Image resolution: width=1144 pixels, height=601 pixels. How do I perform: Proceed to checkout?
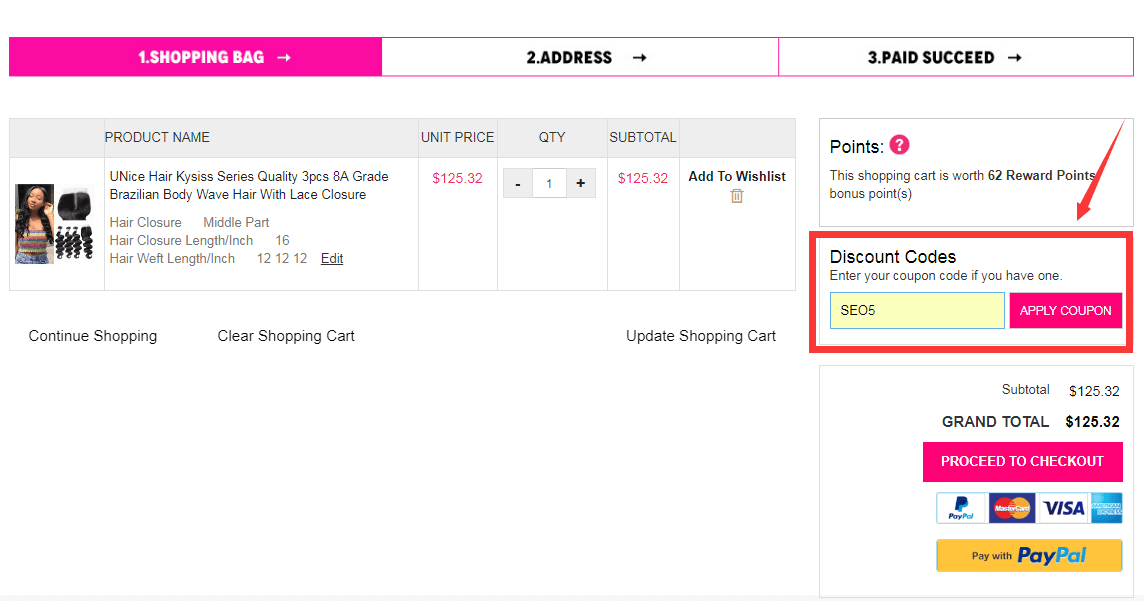(1022, 462)
